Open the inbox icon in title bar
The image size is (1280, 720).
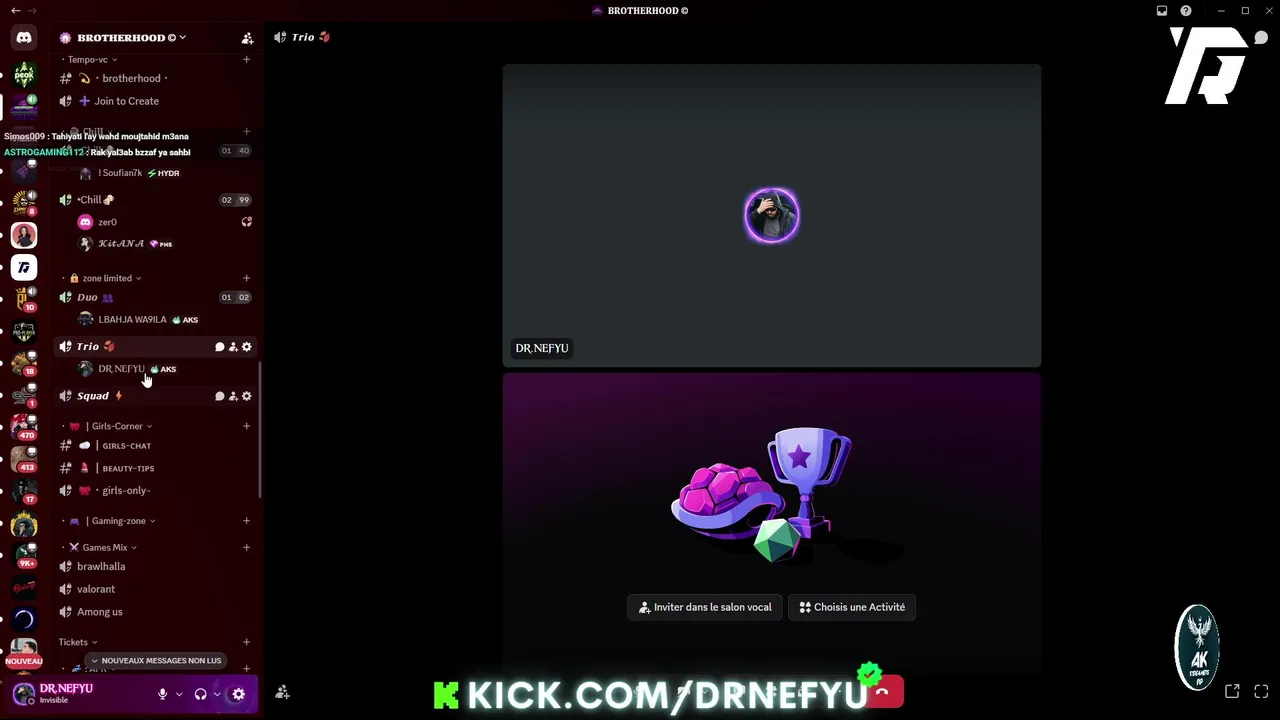tap(1162, 11)
